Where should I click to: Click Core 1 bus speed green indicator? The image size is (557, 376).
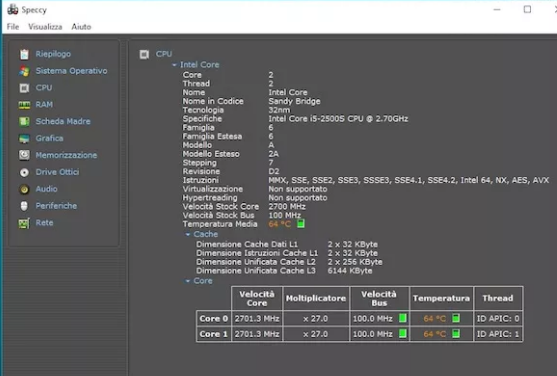pos(402,333)
